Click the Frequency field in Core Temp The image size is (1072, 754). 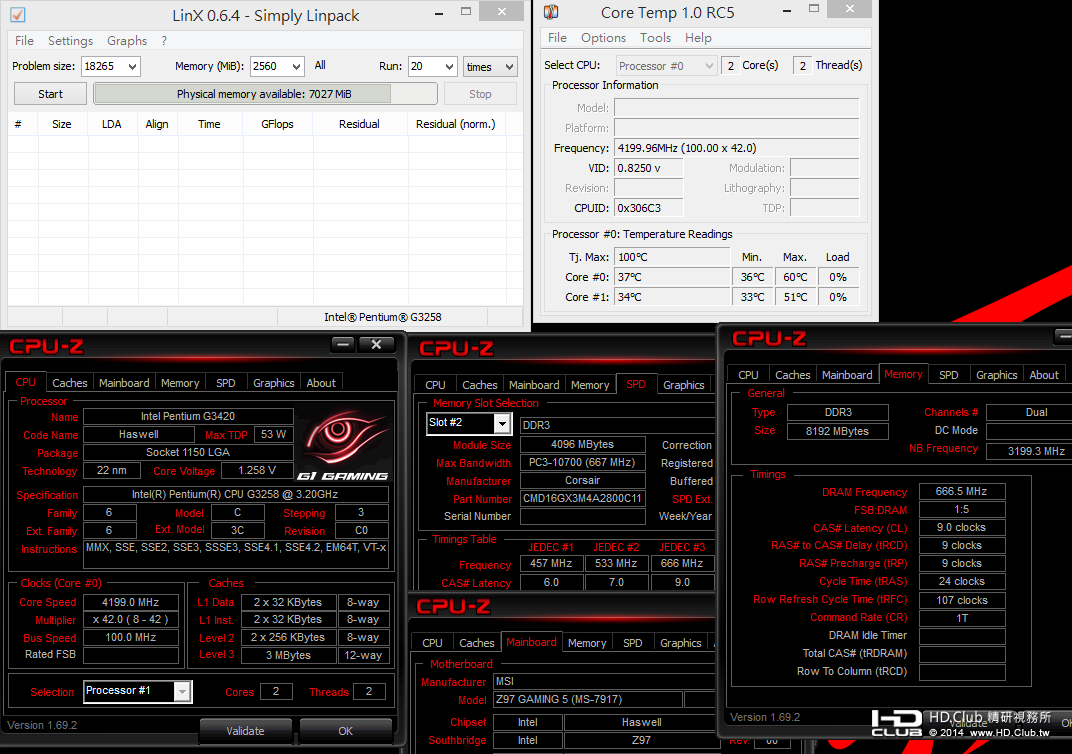tap(736, 148)
